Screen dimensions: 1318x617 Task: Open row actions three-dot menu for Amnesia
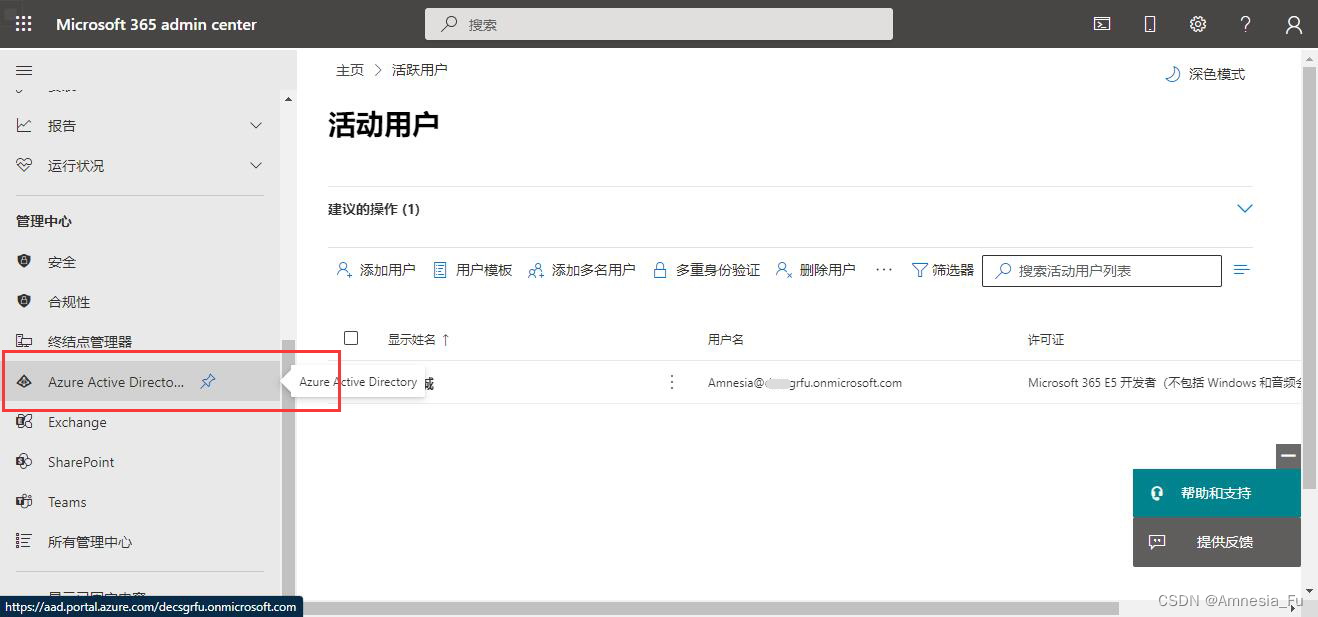672,382
